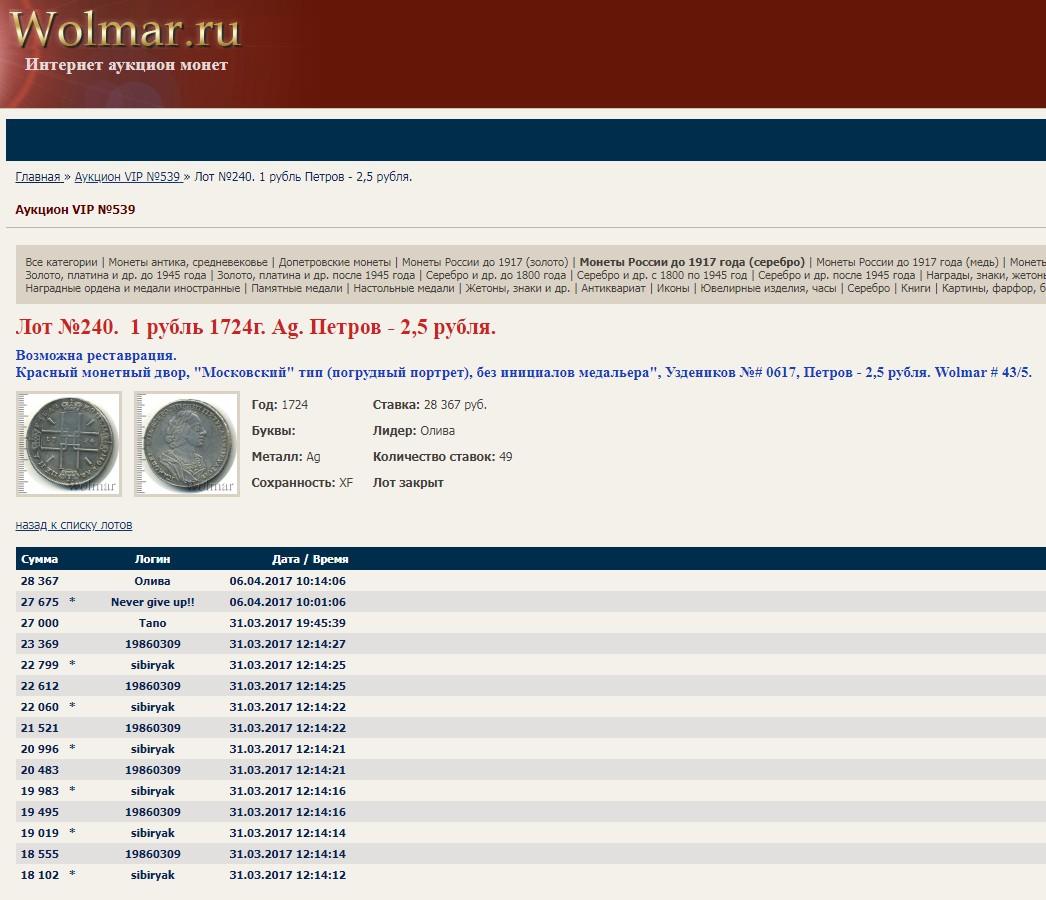The height and width of the screenshot is (900, 1046).
Task: Click the 'Ставка: 28 367 руб.' value
Action: click(x=430, y=405)
